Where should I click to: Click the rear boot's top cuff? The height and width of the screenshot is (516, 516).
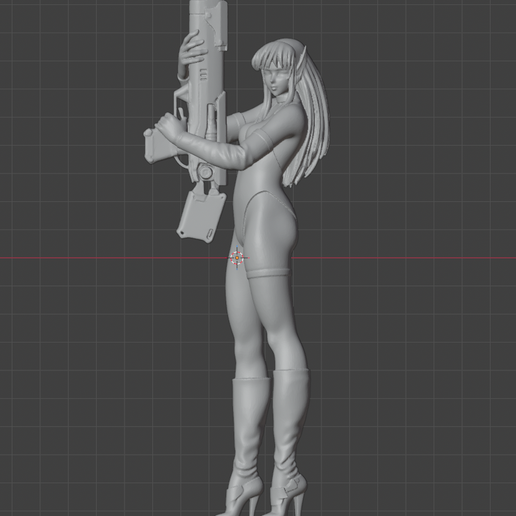[291, 372]
